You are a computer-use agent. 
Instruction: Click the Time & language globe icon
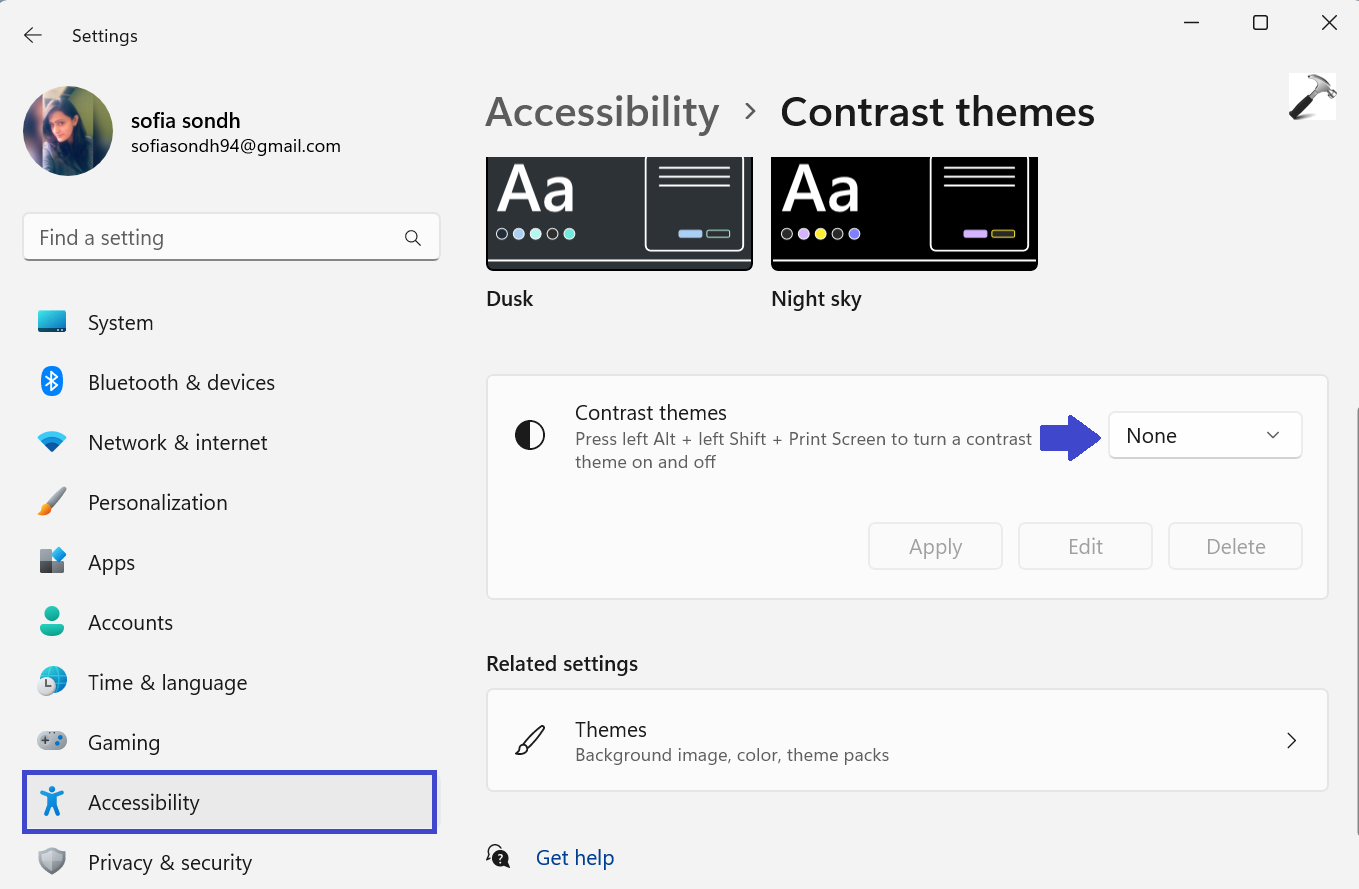pos(52,682)
